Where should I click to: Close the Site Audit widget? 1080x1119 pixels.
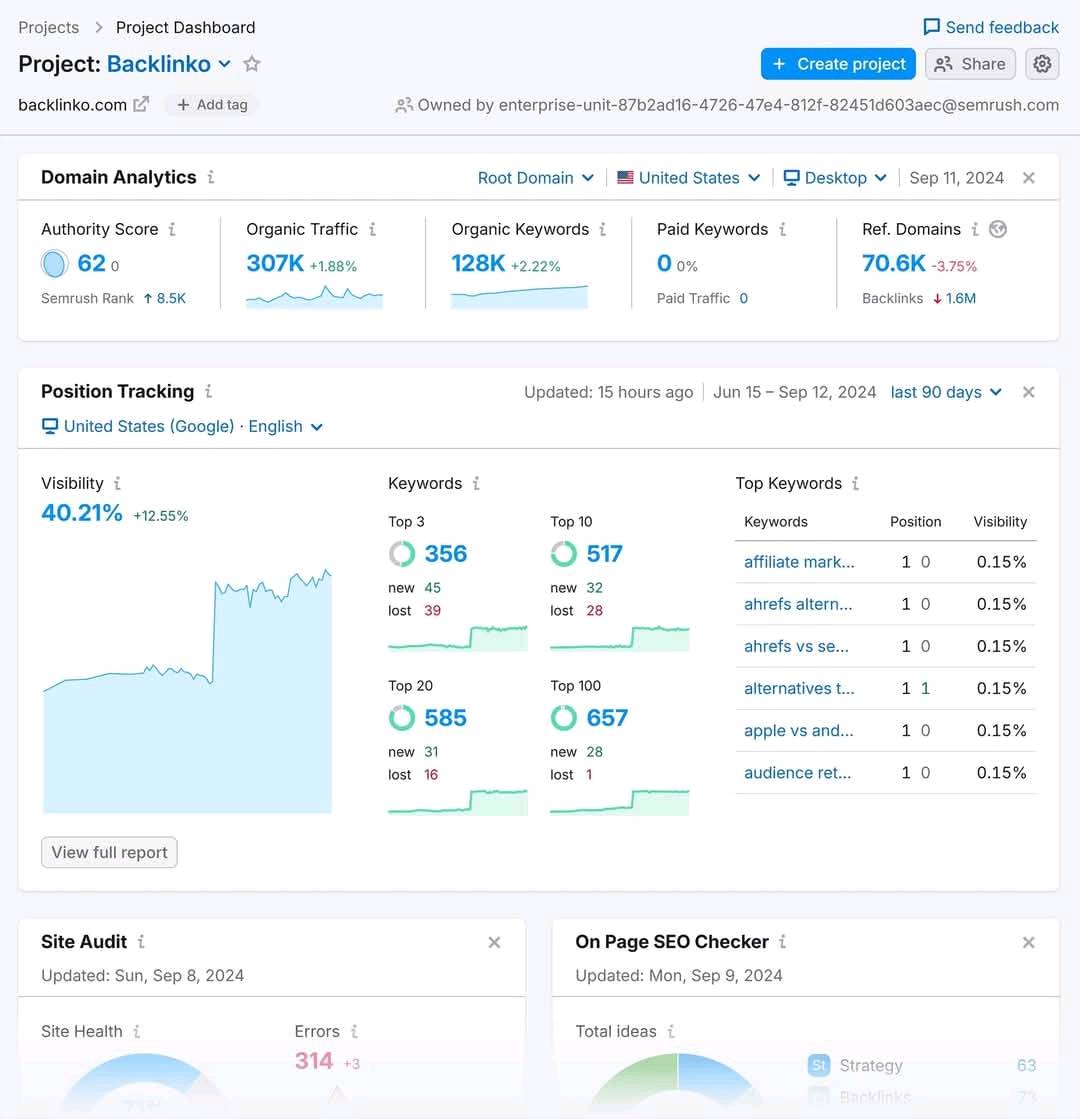point(494,942)
